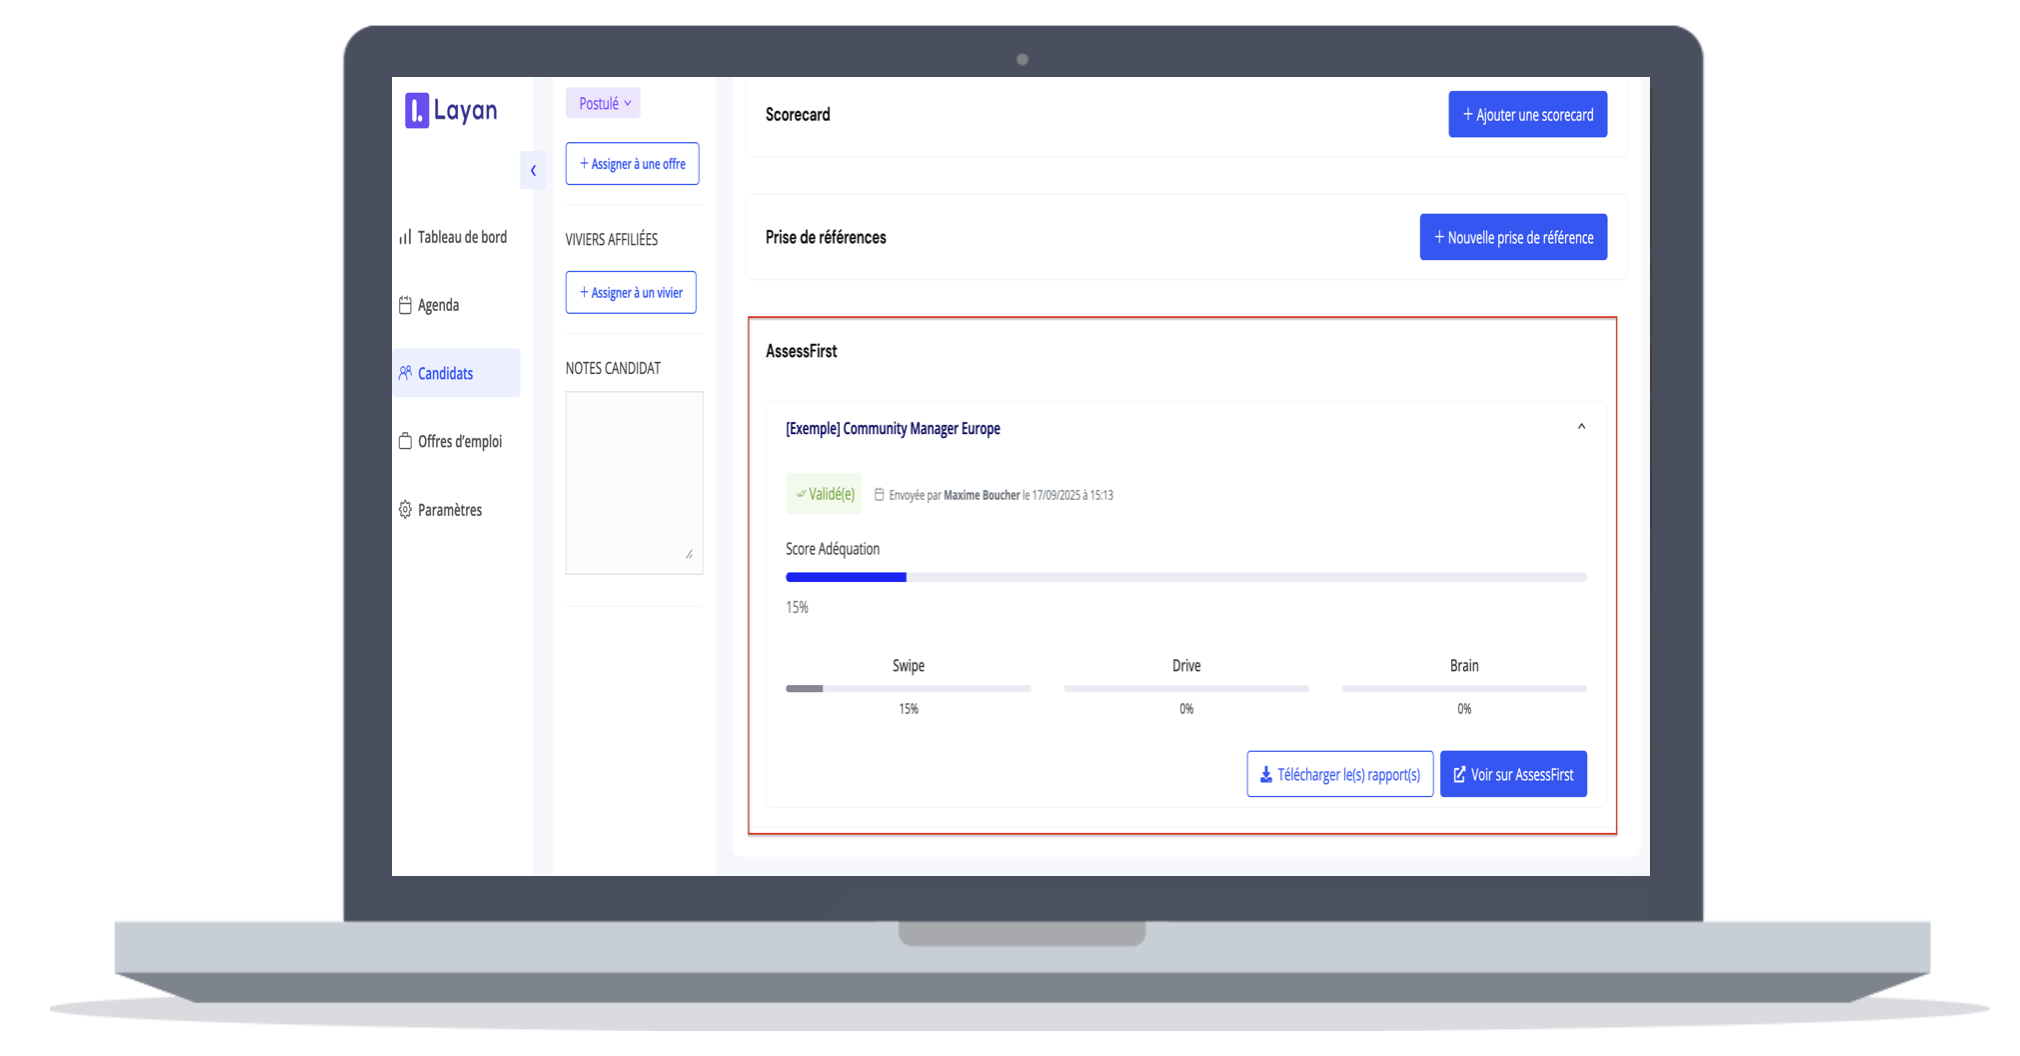Image resolution: width=2020 pixels, height=1056 pixels.
Task: Open Tableau de bord menu item
Action: coord(453,237)
